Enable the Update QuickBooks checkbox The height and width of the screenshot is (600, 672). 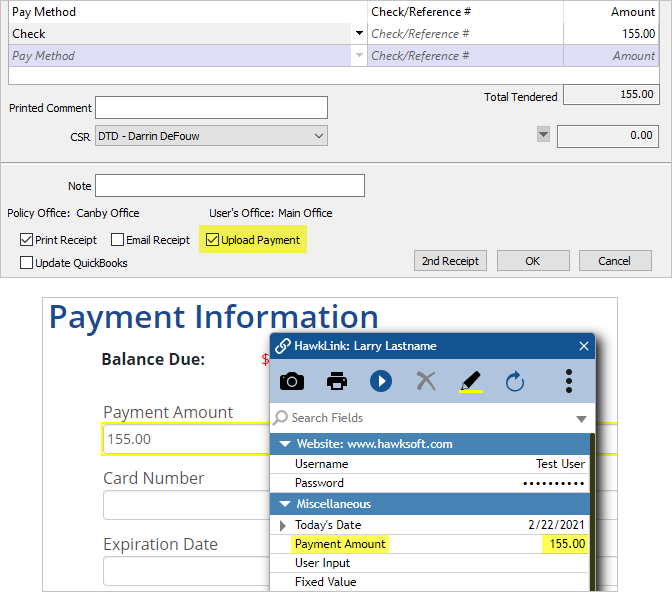(x=27, y=263)
